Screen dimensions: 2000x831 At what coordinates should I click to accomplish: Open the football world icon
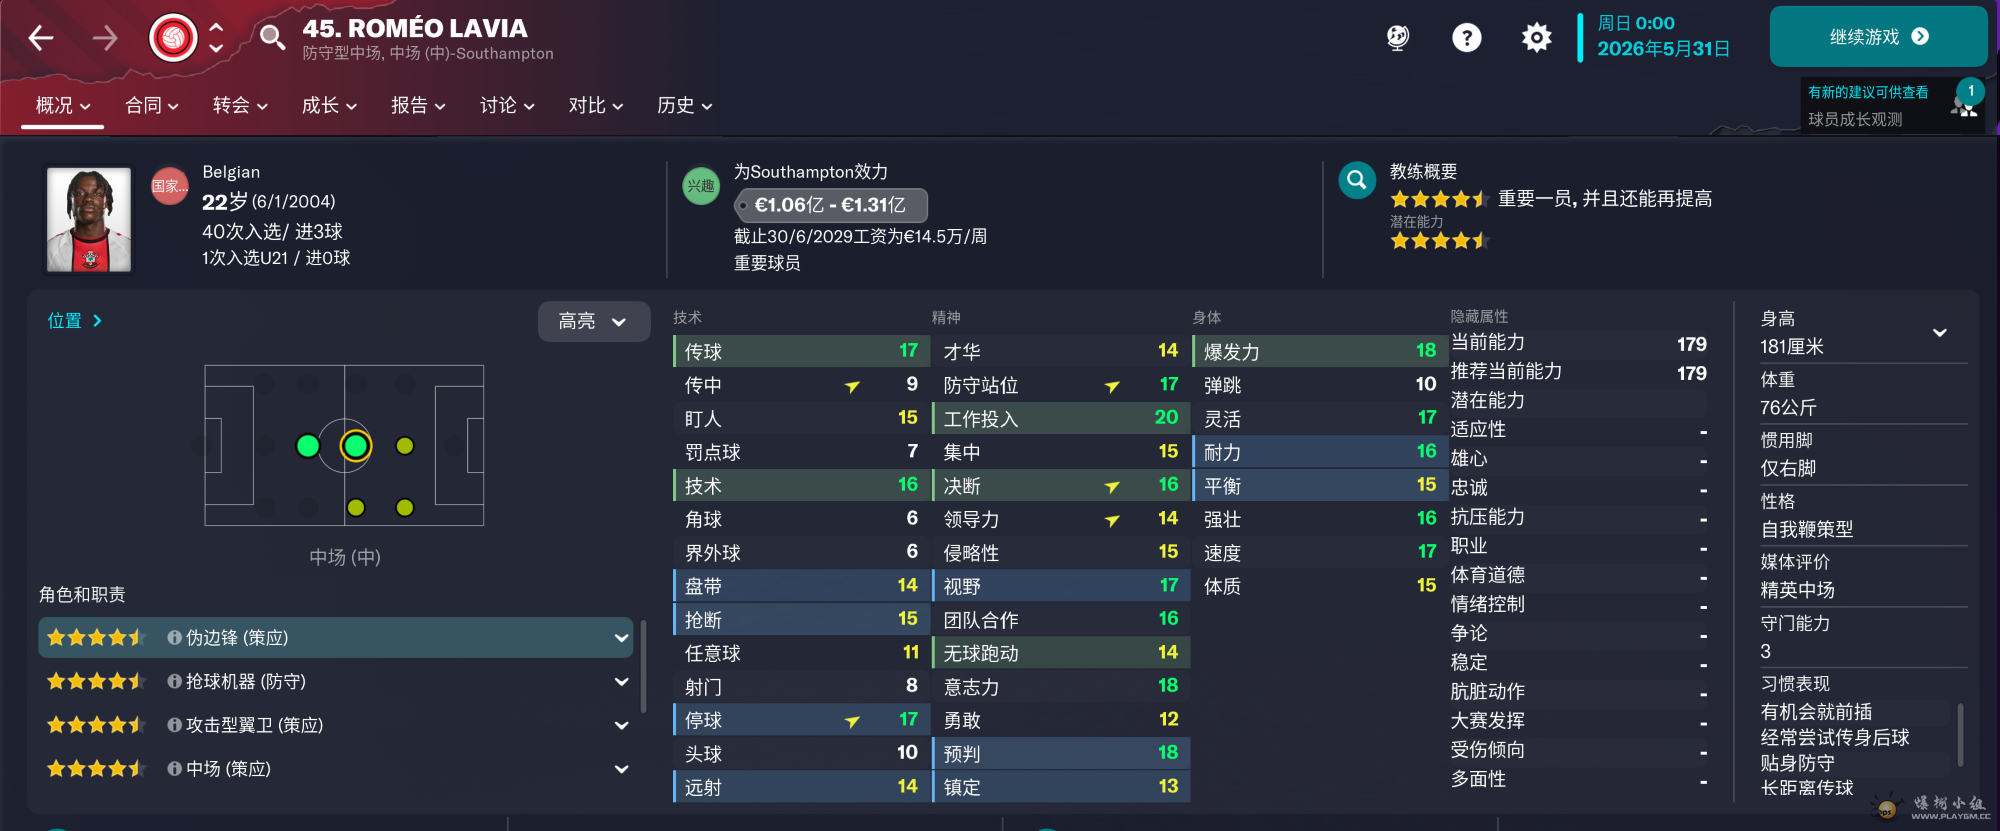point(1398,38)
